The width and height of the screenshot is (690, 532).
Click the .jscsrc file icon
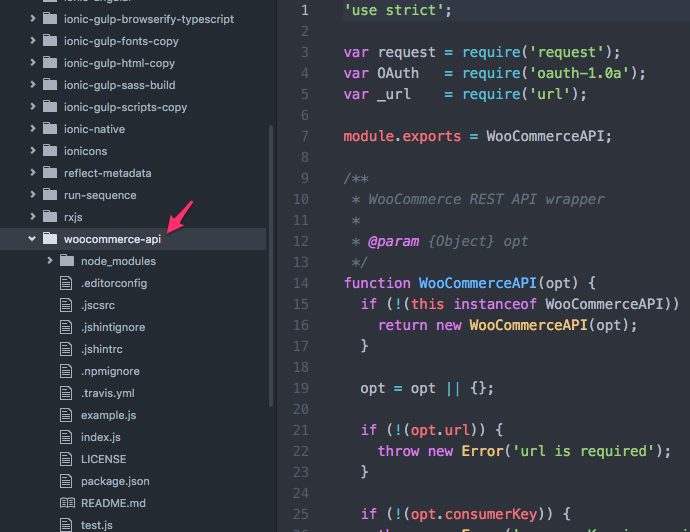[x=66, y=305]
